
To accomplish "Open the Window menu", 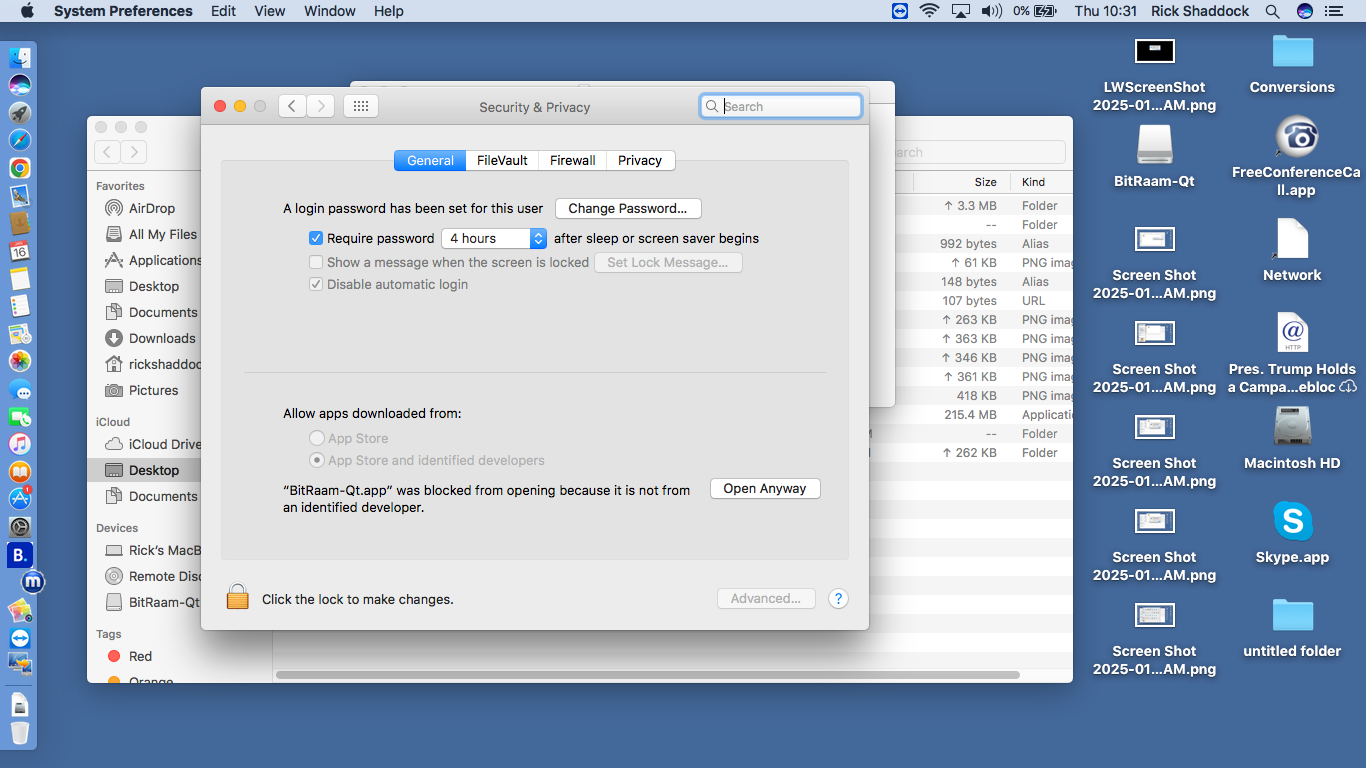I will (330, 11).
